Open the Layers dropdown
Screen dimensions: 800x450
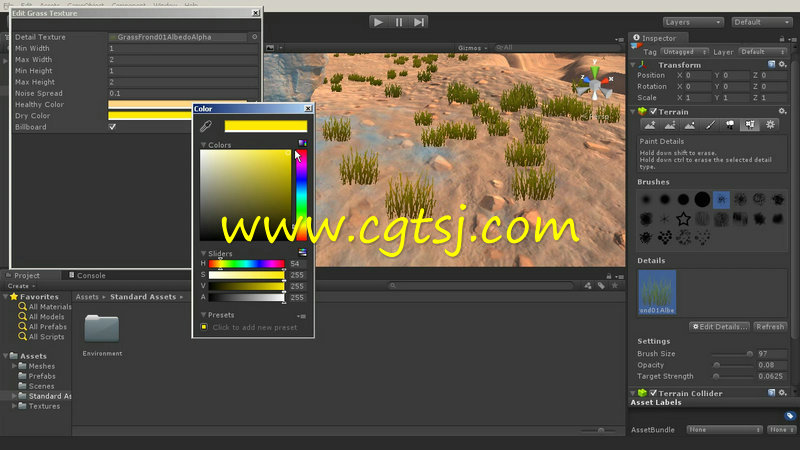coord(693,22)
